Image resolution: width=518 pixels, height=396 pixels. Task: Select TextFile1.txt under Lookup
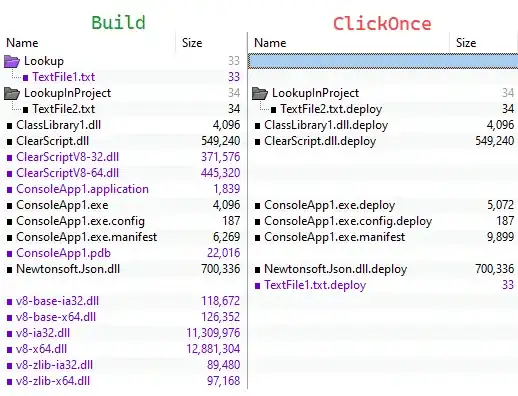(64, 77)
